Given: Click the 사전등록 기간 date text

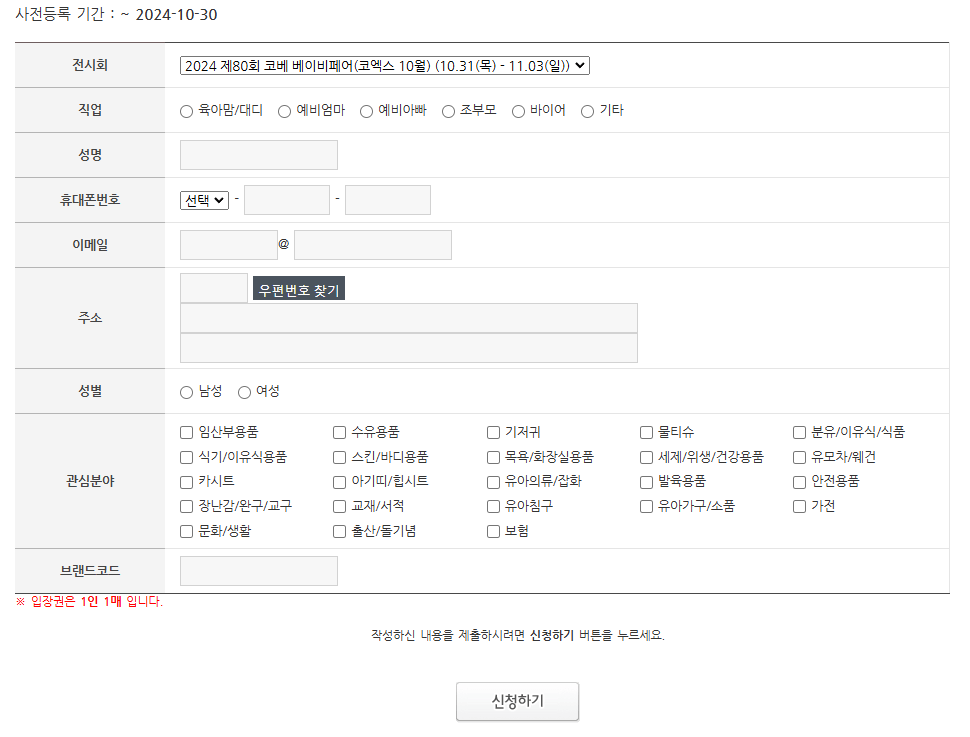Looking at the screenshot, I should point(116,14).
